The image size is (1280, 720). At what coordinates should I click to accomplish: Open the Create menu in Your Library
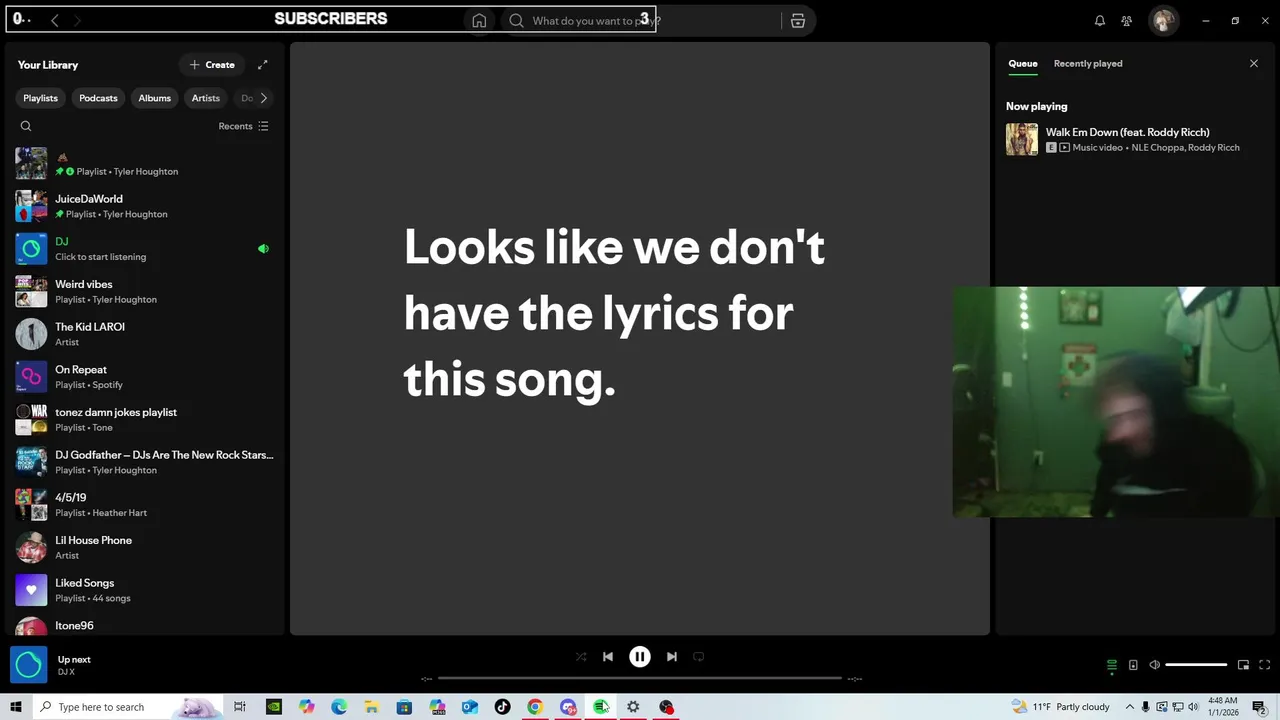212,65
